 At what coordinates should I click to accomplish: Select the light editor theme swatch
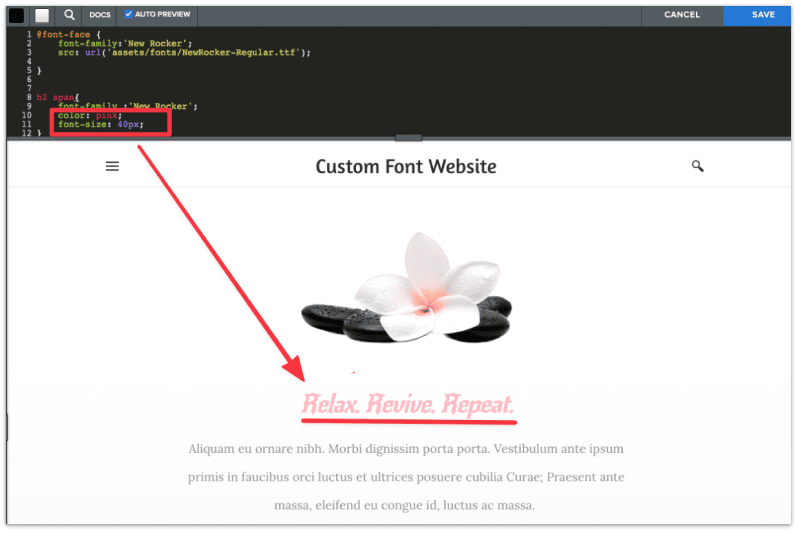[x=42, y=15]
